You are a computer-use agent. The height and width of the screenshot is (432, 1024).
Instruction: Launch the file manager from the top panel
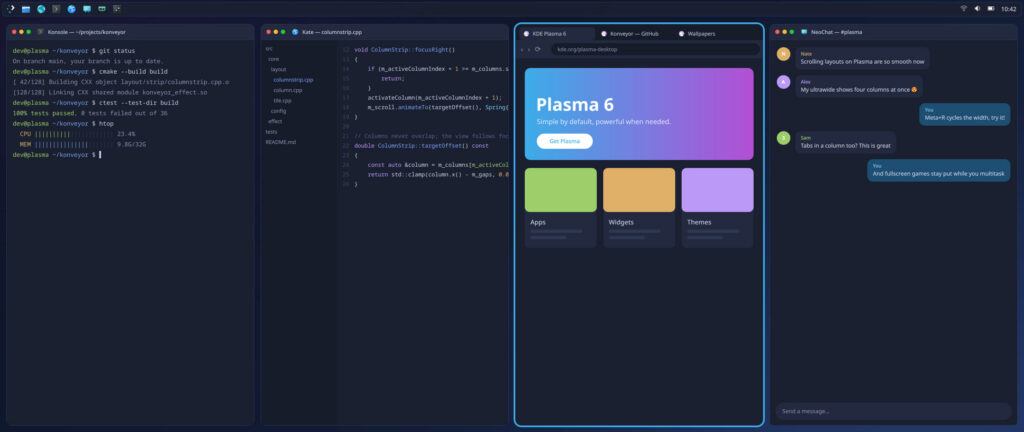click(x=26, y=9)
